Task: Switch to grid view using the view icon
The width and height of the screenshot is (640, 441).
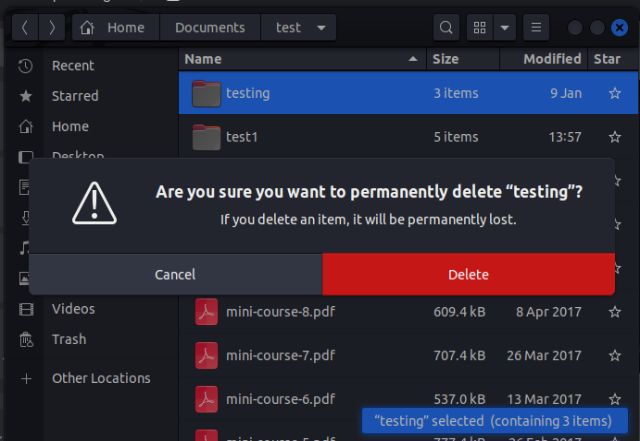Action: tap(479, 28)
